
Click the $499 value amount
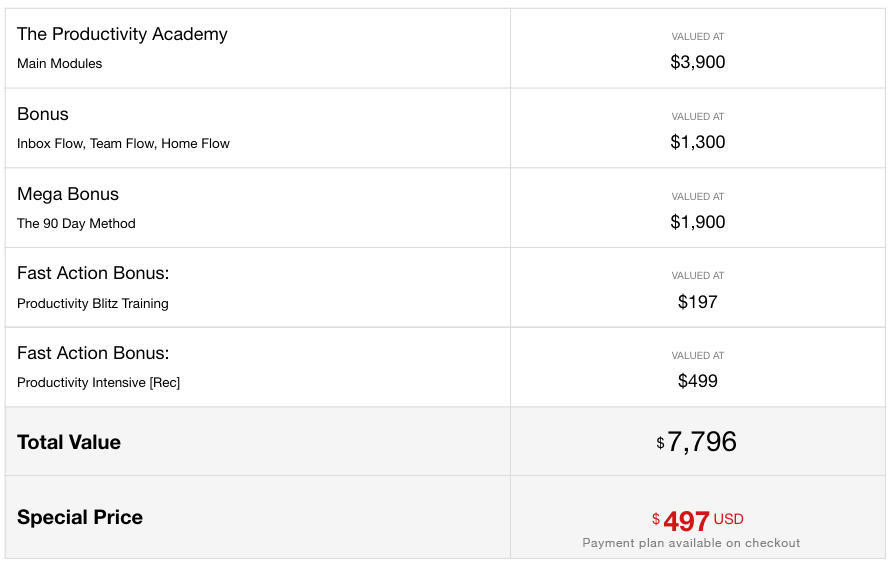[x=697, y=381]
